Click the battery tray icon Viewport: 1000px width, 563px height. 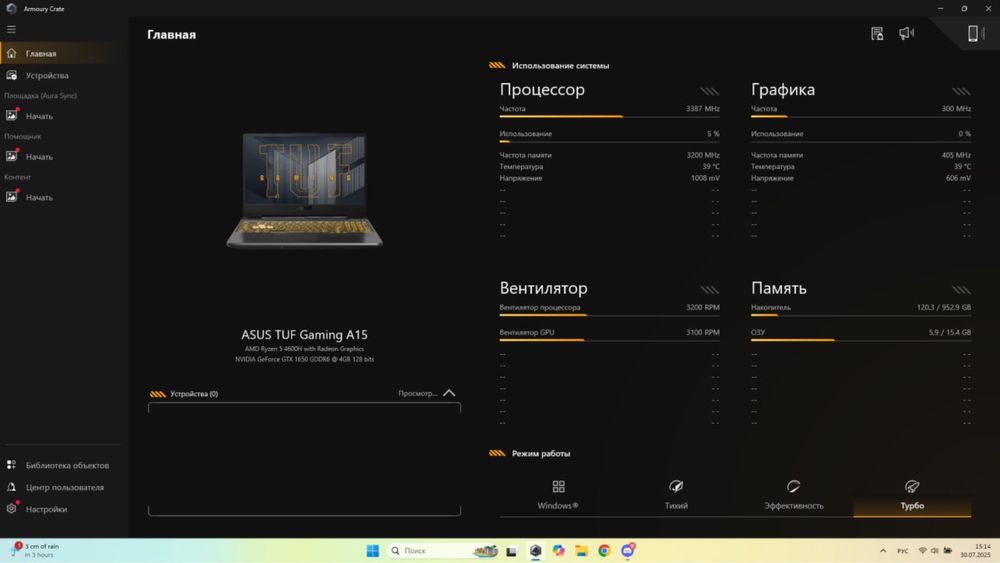click(948, 550)
